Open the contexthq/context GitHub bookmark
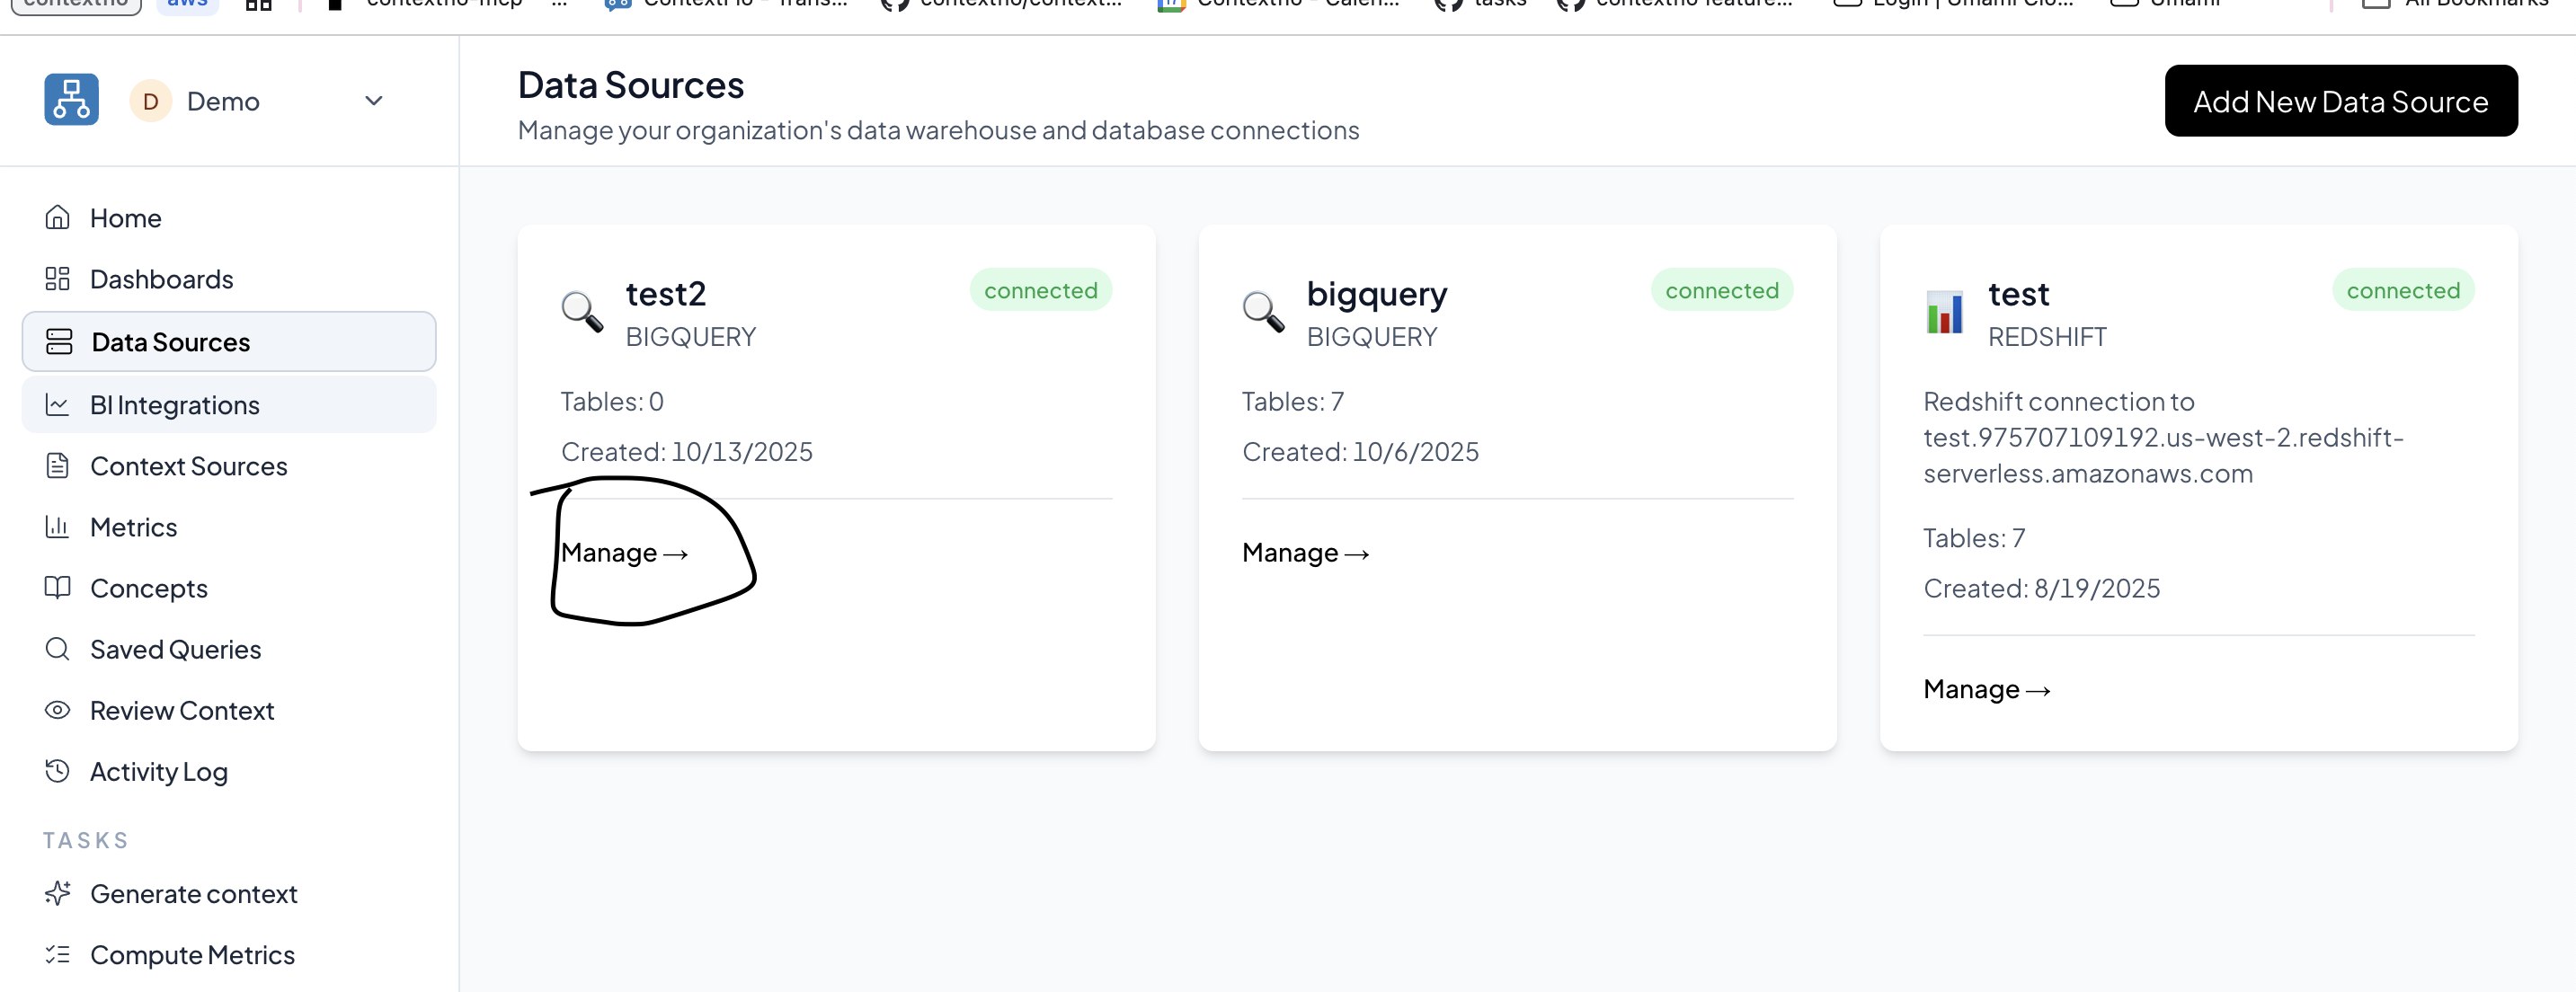The height and width of the screenshot is (992, 2576). (1000, 4)
